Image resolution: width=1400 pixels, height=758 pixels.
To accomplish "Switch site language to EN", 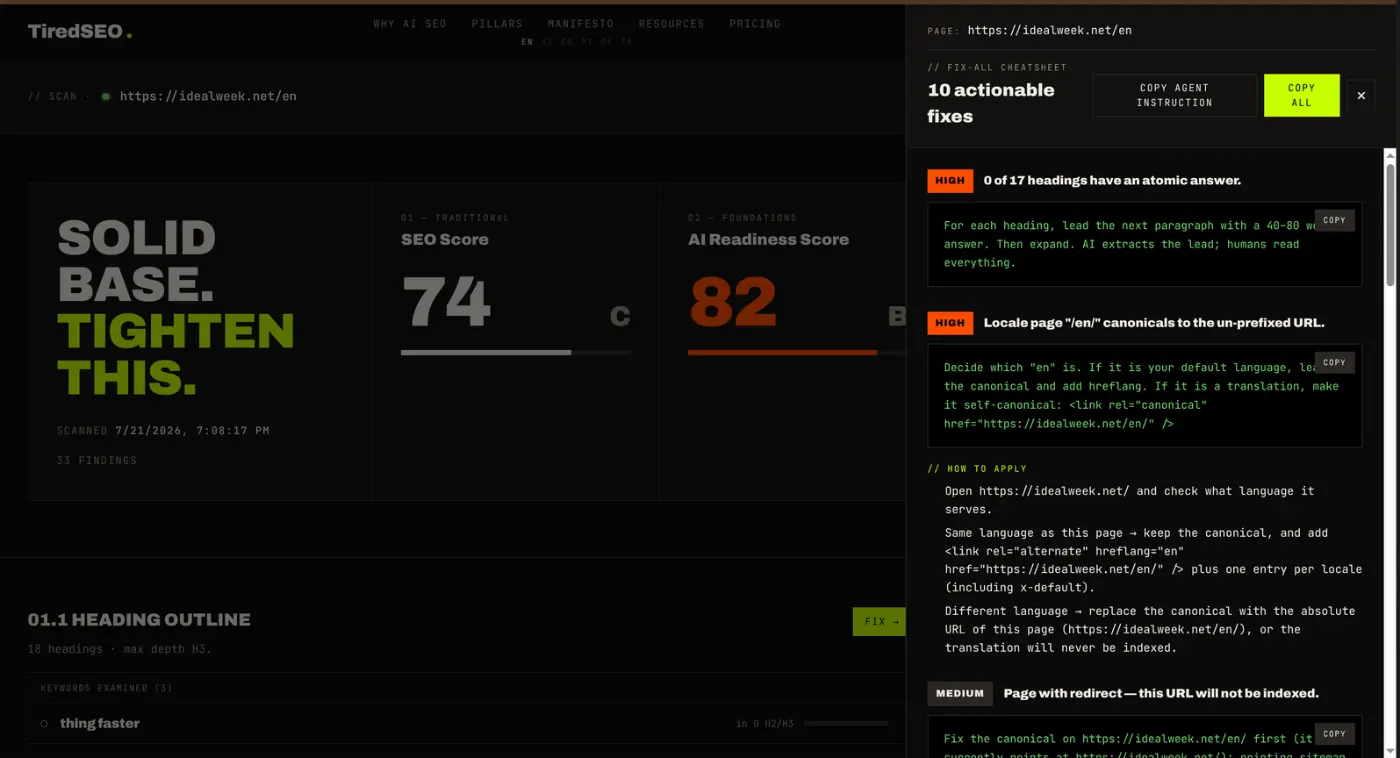I will tap(527, 42).
